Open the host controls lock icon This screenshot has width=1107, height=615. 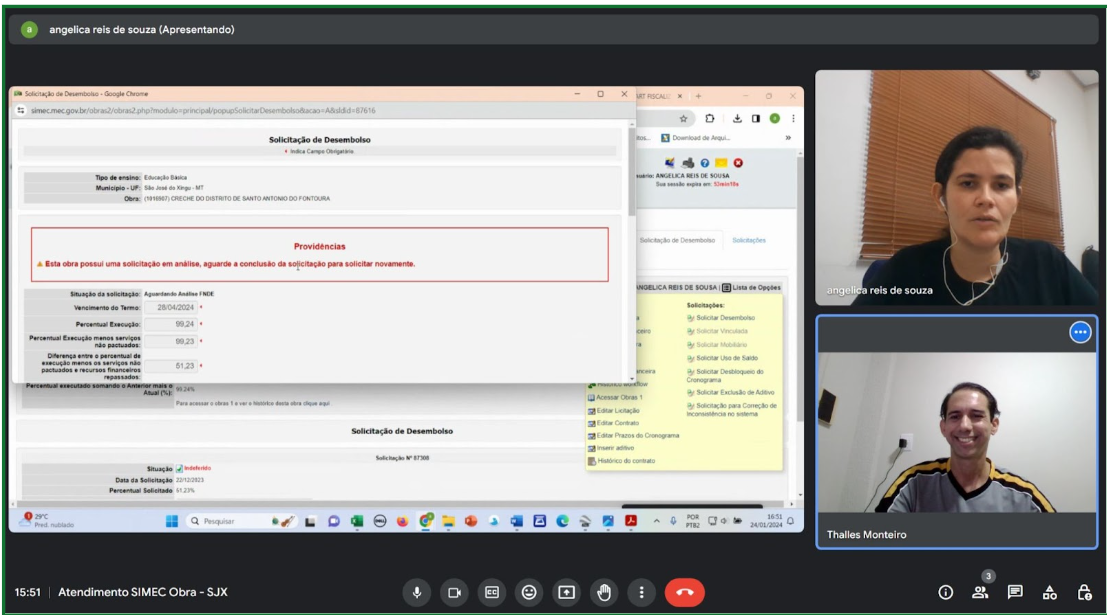[x=1084, y=592]
